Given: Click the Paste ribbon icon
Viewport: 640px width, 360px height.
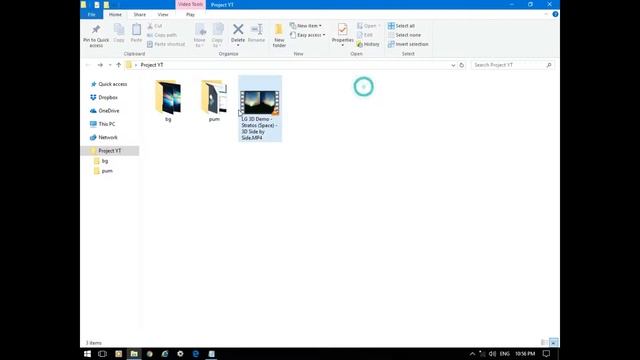Looking at the screenshot, I should [136, 33].
